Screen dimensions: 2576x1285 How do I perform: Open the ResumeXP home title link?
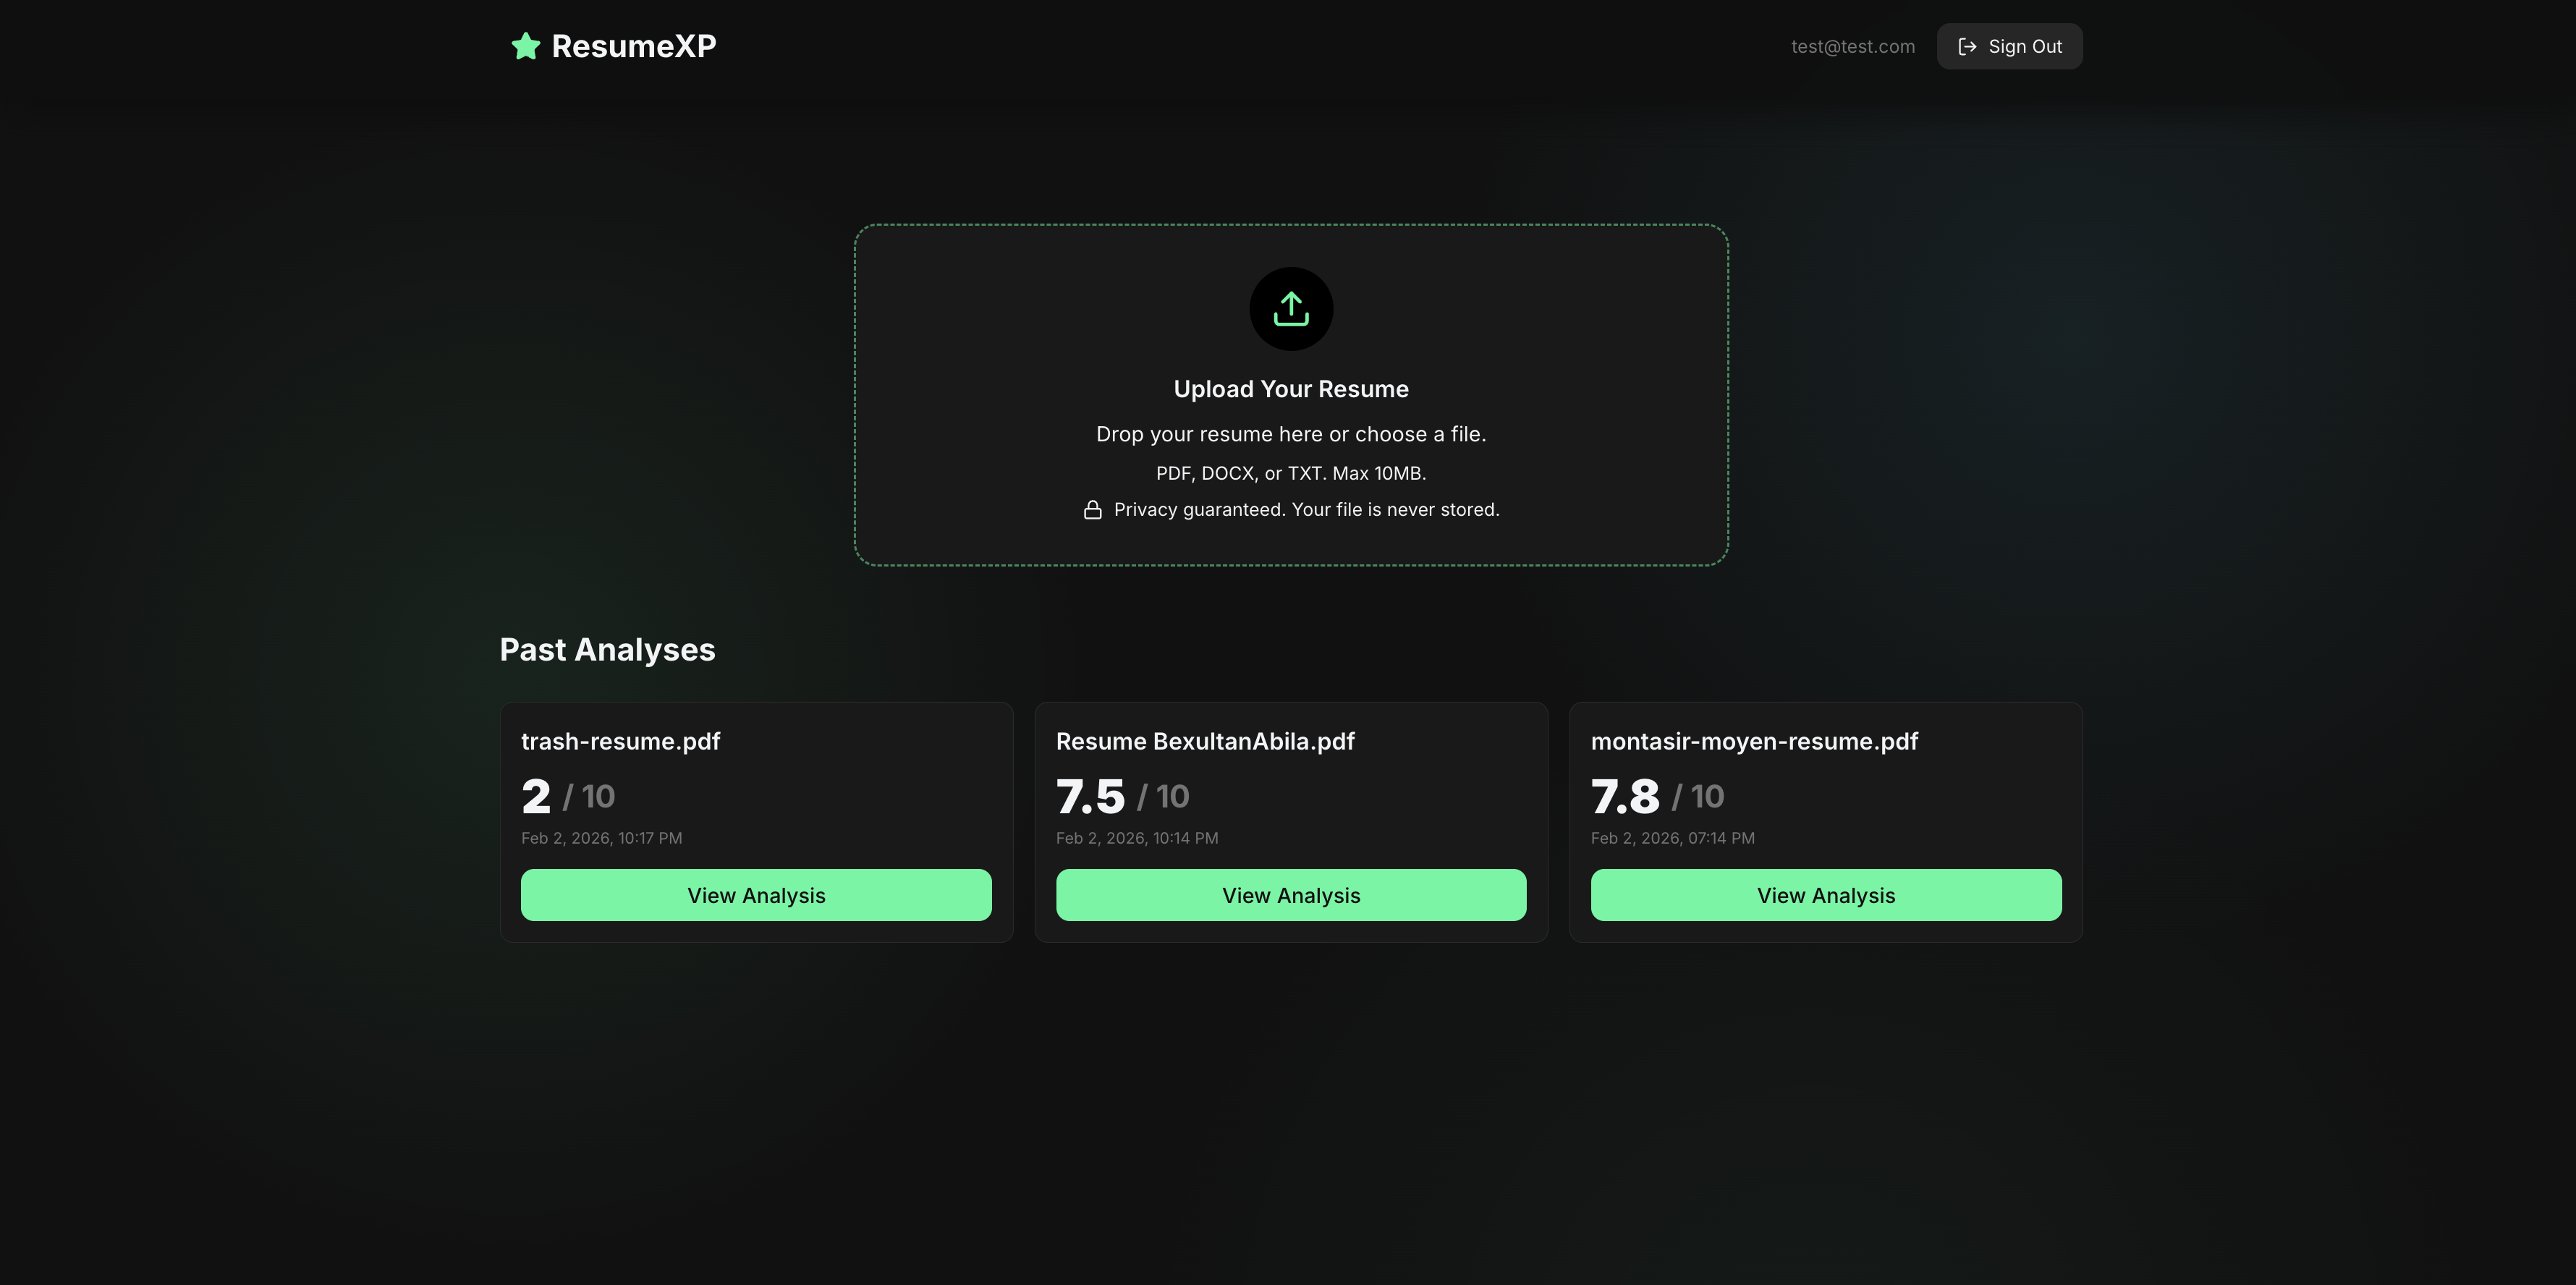(633, 46)
